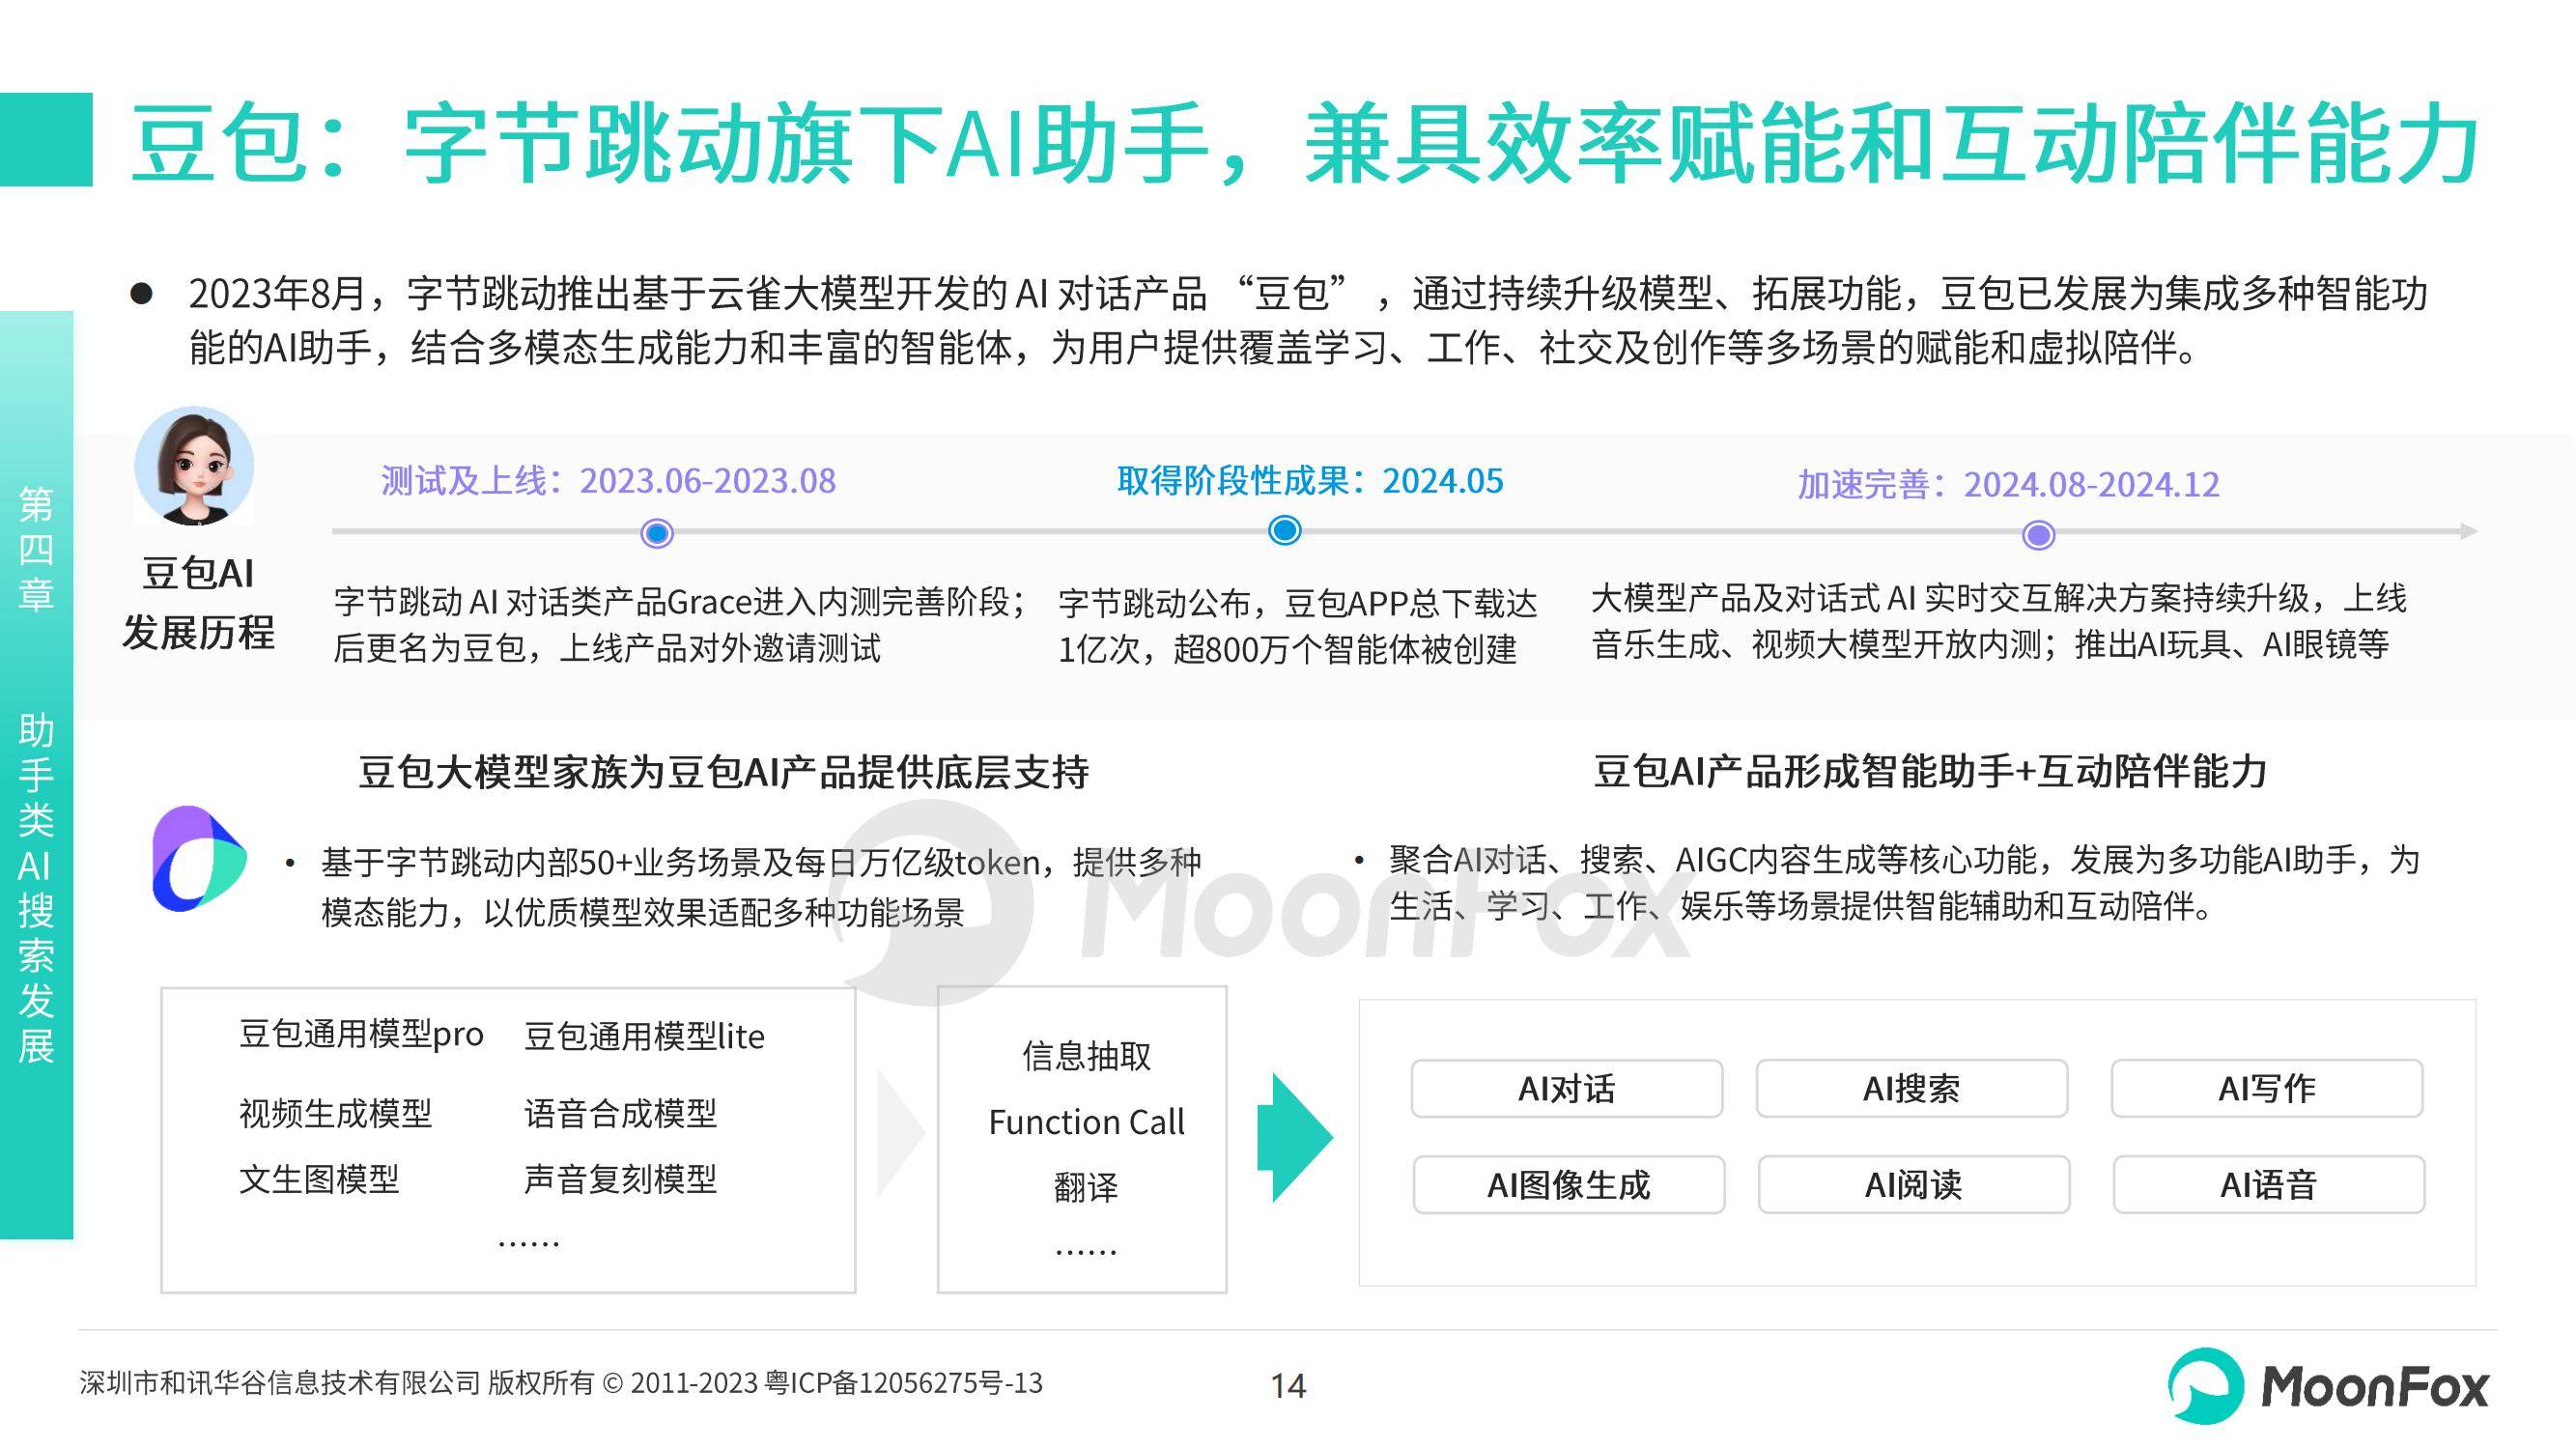The height and width of the screenshot is (1449, 2576).
Task: Click the 测试及上线 timeline label
Action: pyautogui.click(x=608, y=481)
